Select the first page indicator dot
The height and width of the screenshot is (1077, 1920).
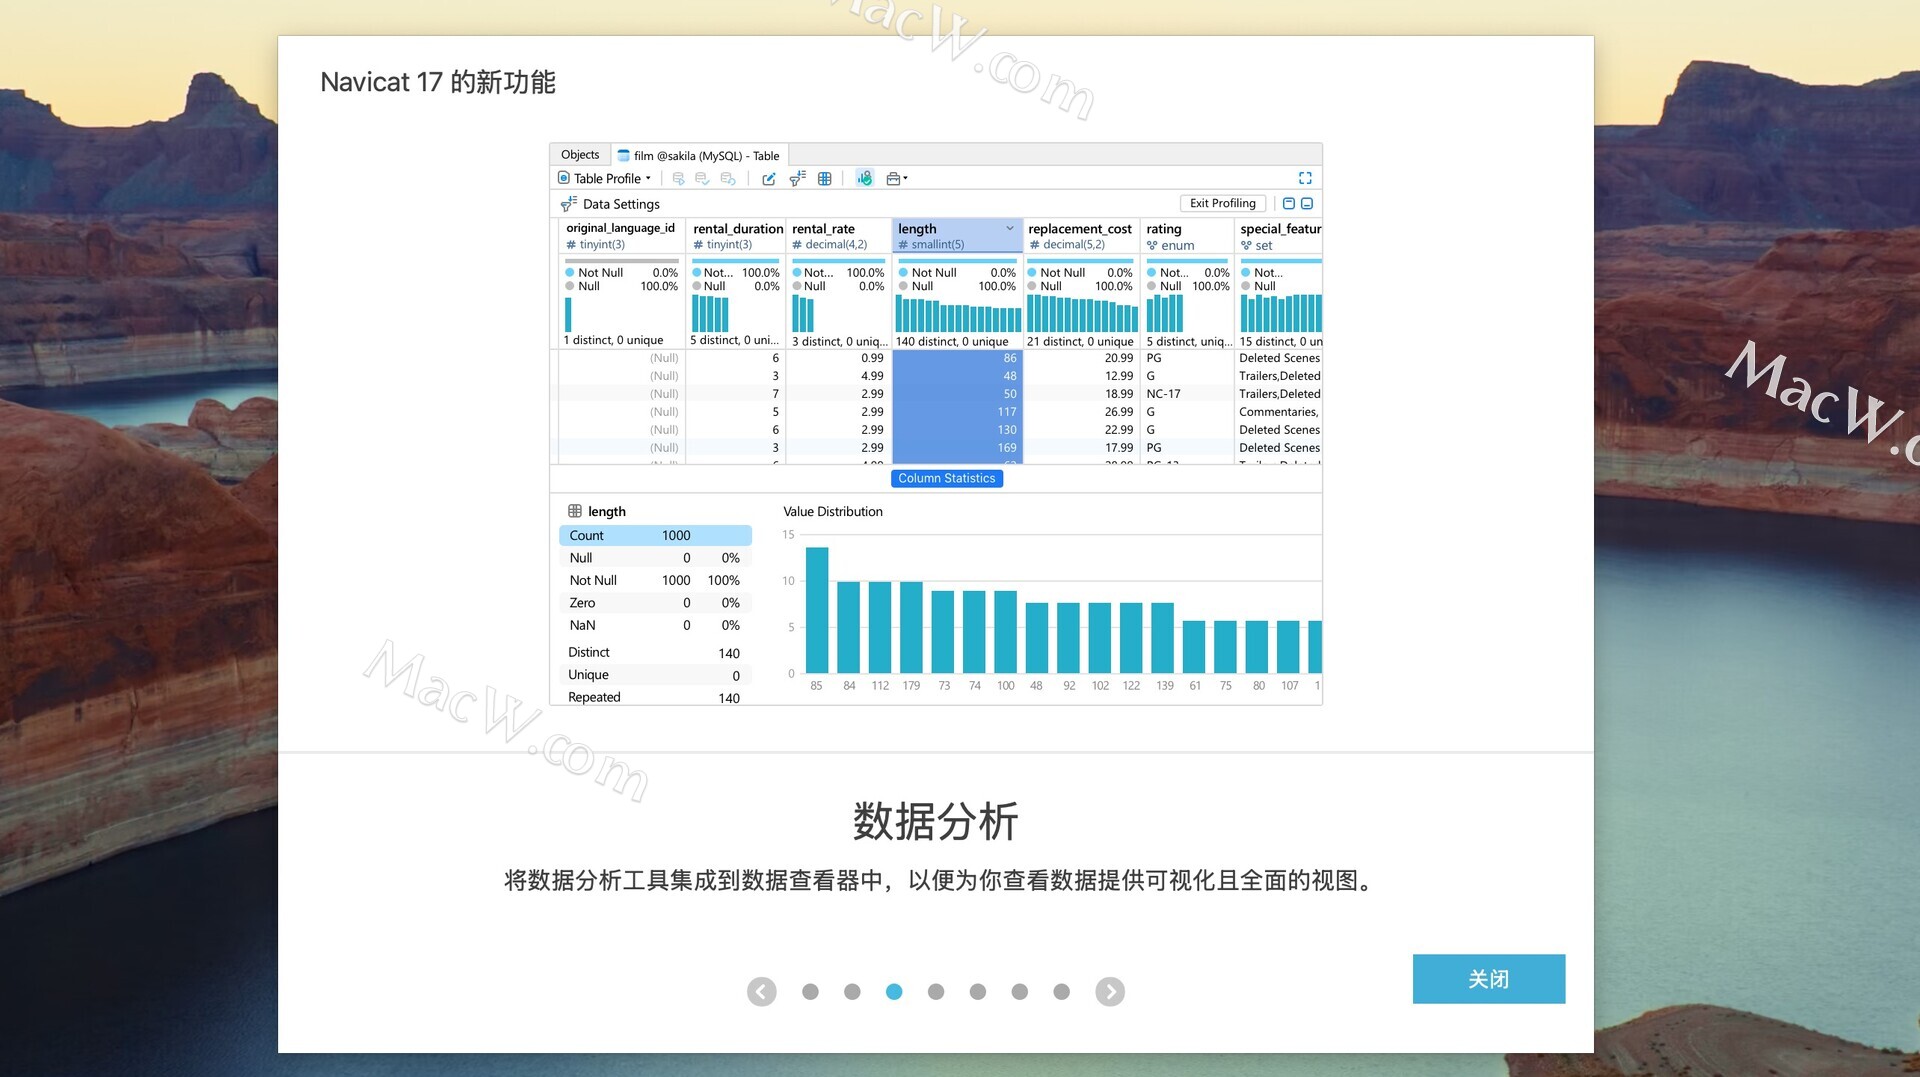click(810, 991)
